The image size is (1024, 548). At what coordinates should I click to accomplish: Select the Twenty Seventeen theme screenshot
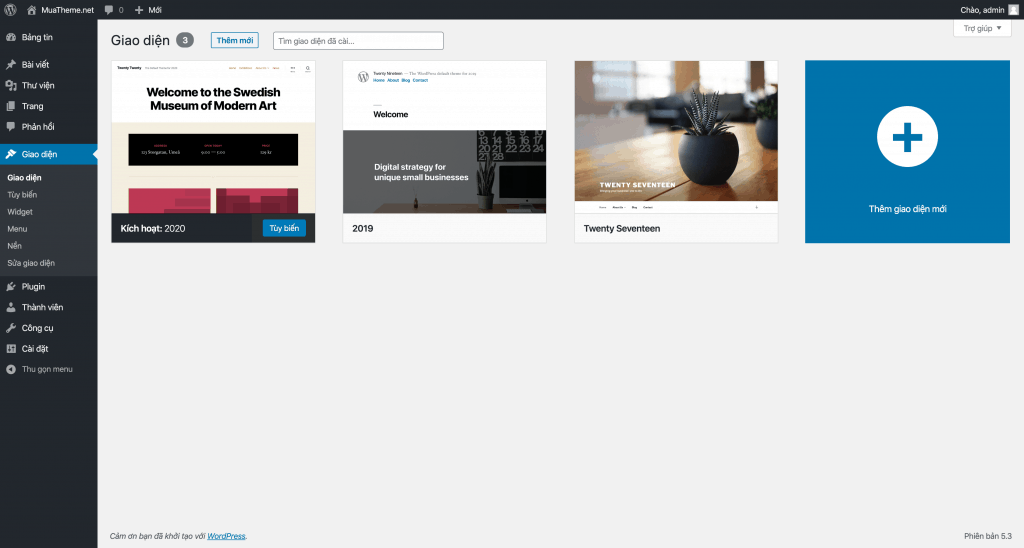(676, 137)
